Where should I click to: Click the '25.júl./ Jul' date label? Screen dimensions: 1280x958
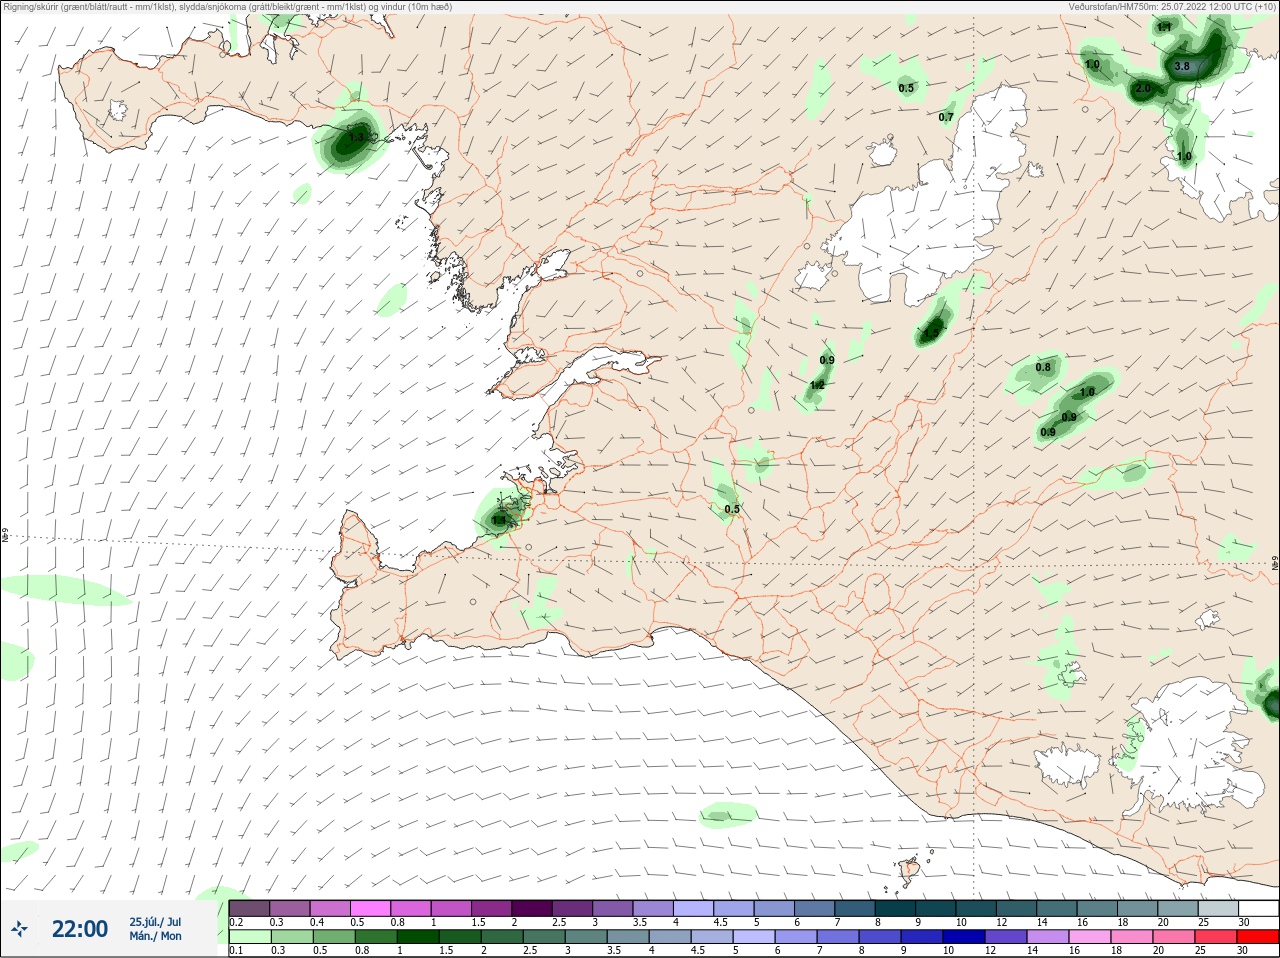click(x=156, y=922)
